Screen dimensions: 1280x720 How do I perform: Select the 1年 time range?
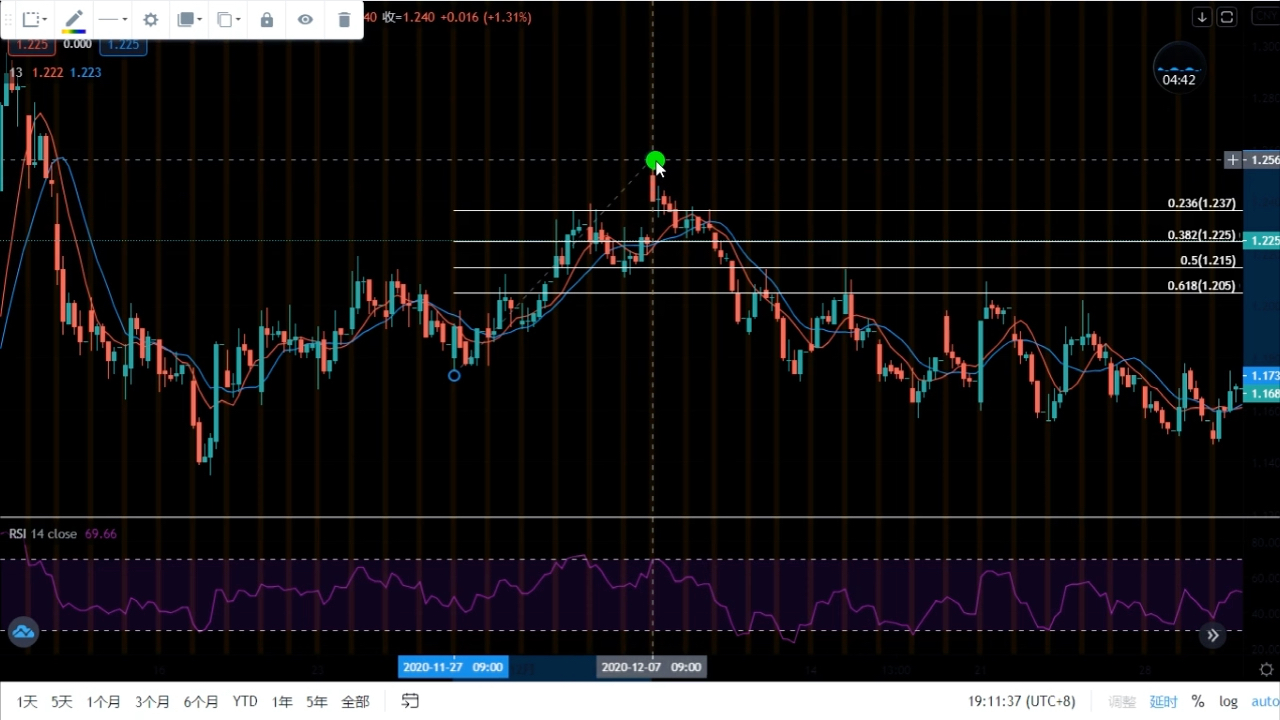click(x=282, y=702)
